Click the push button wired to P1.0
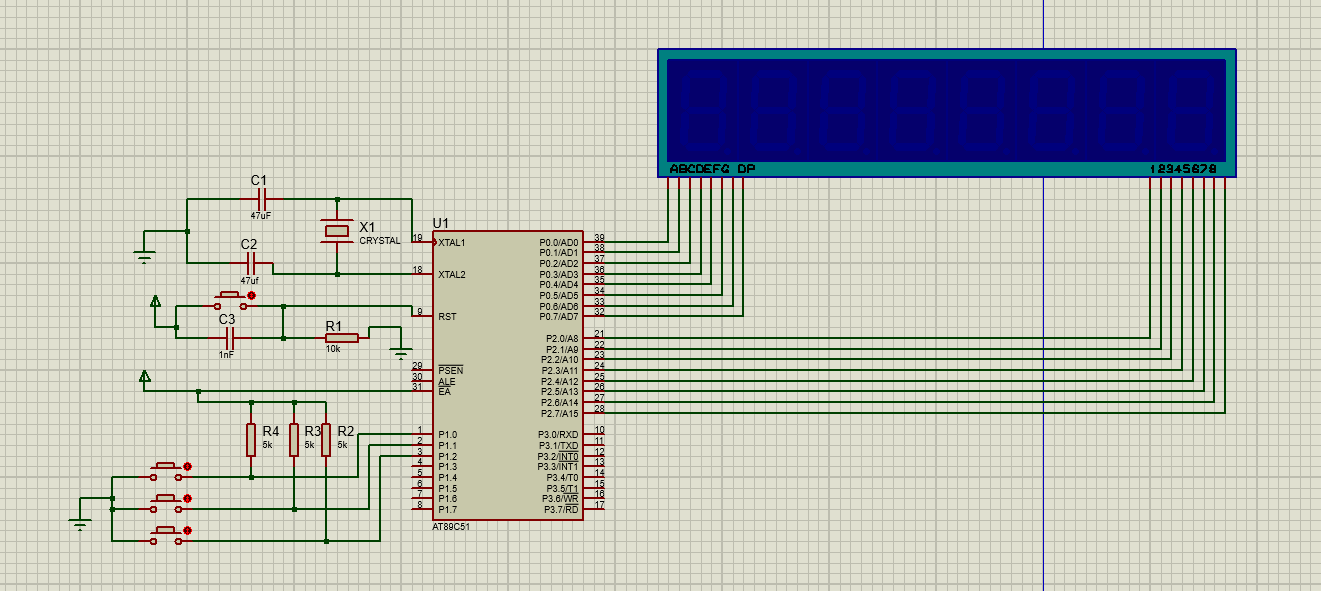 [x=168, y=470]
